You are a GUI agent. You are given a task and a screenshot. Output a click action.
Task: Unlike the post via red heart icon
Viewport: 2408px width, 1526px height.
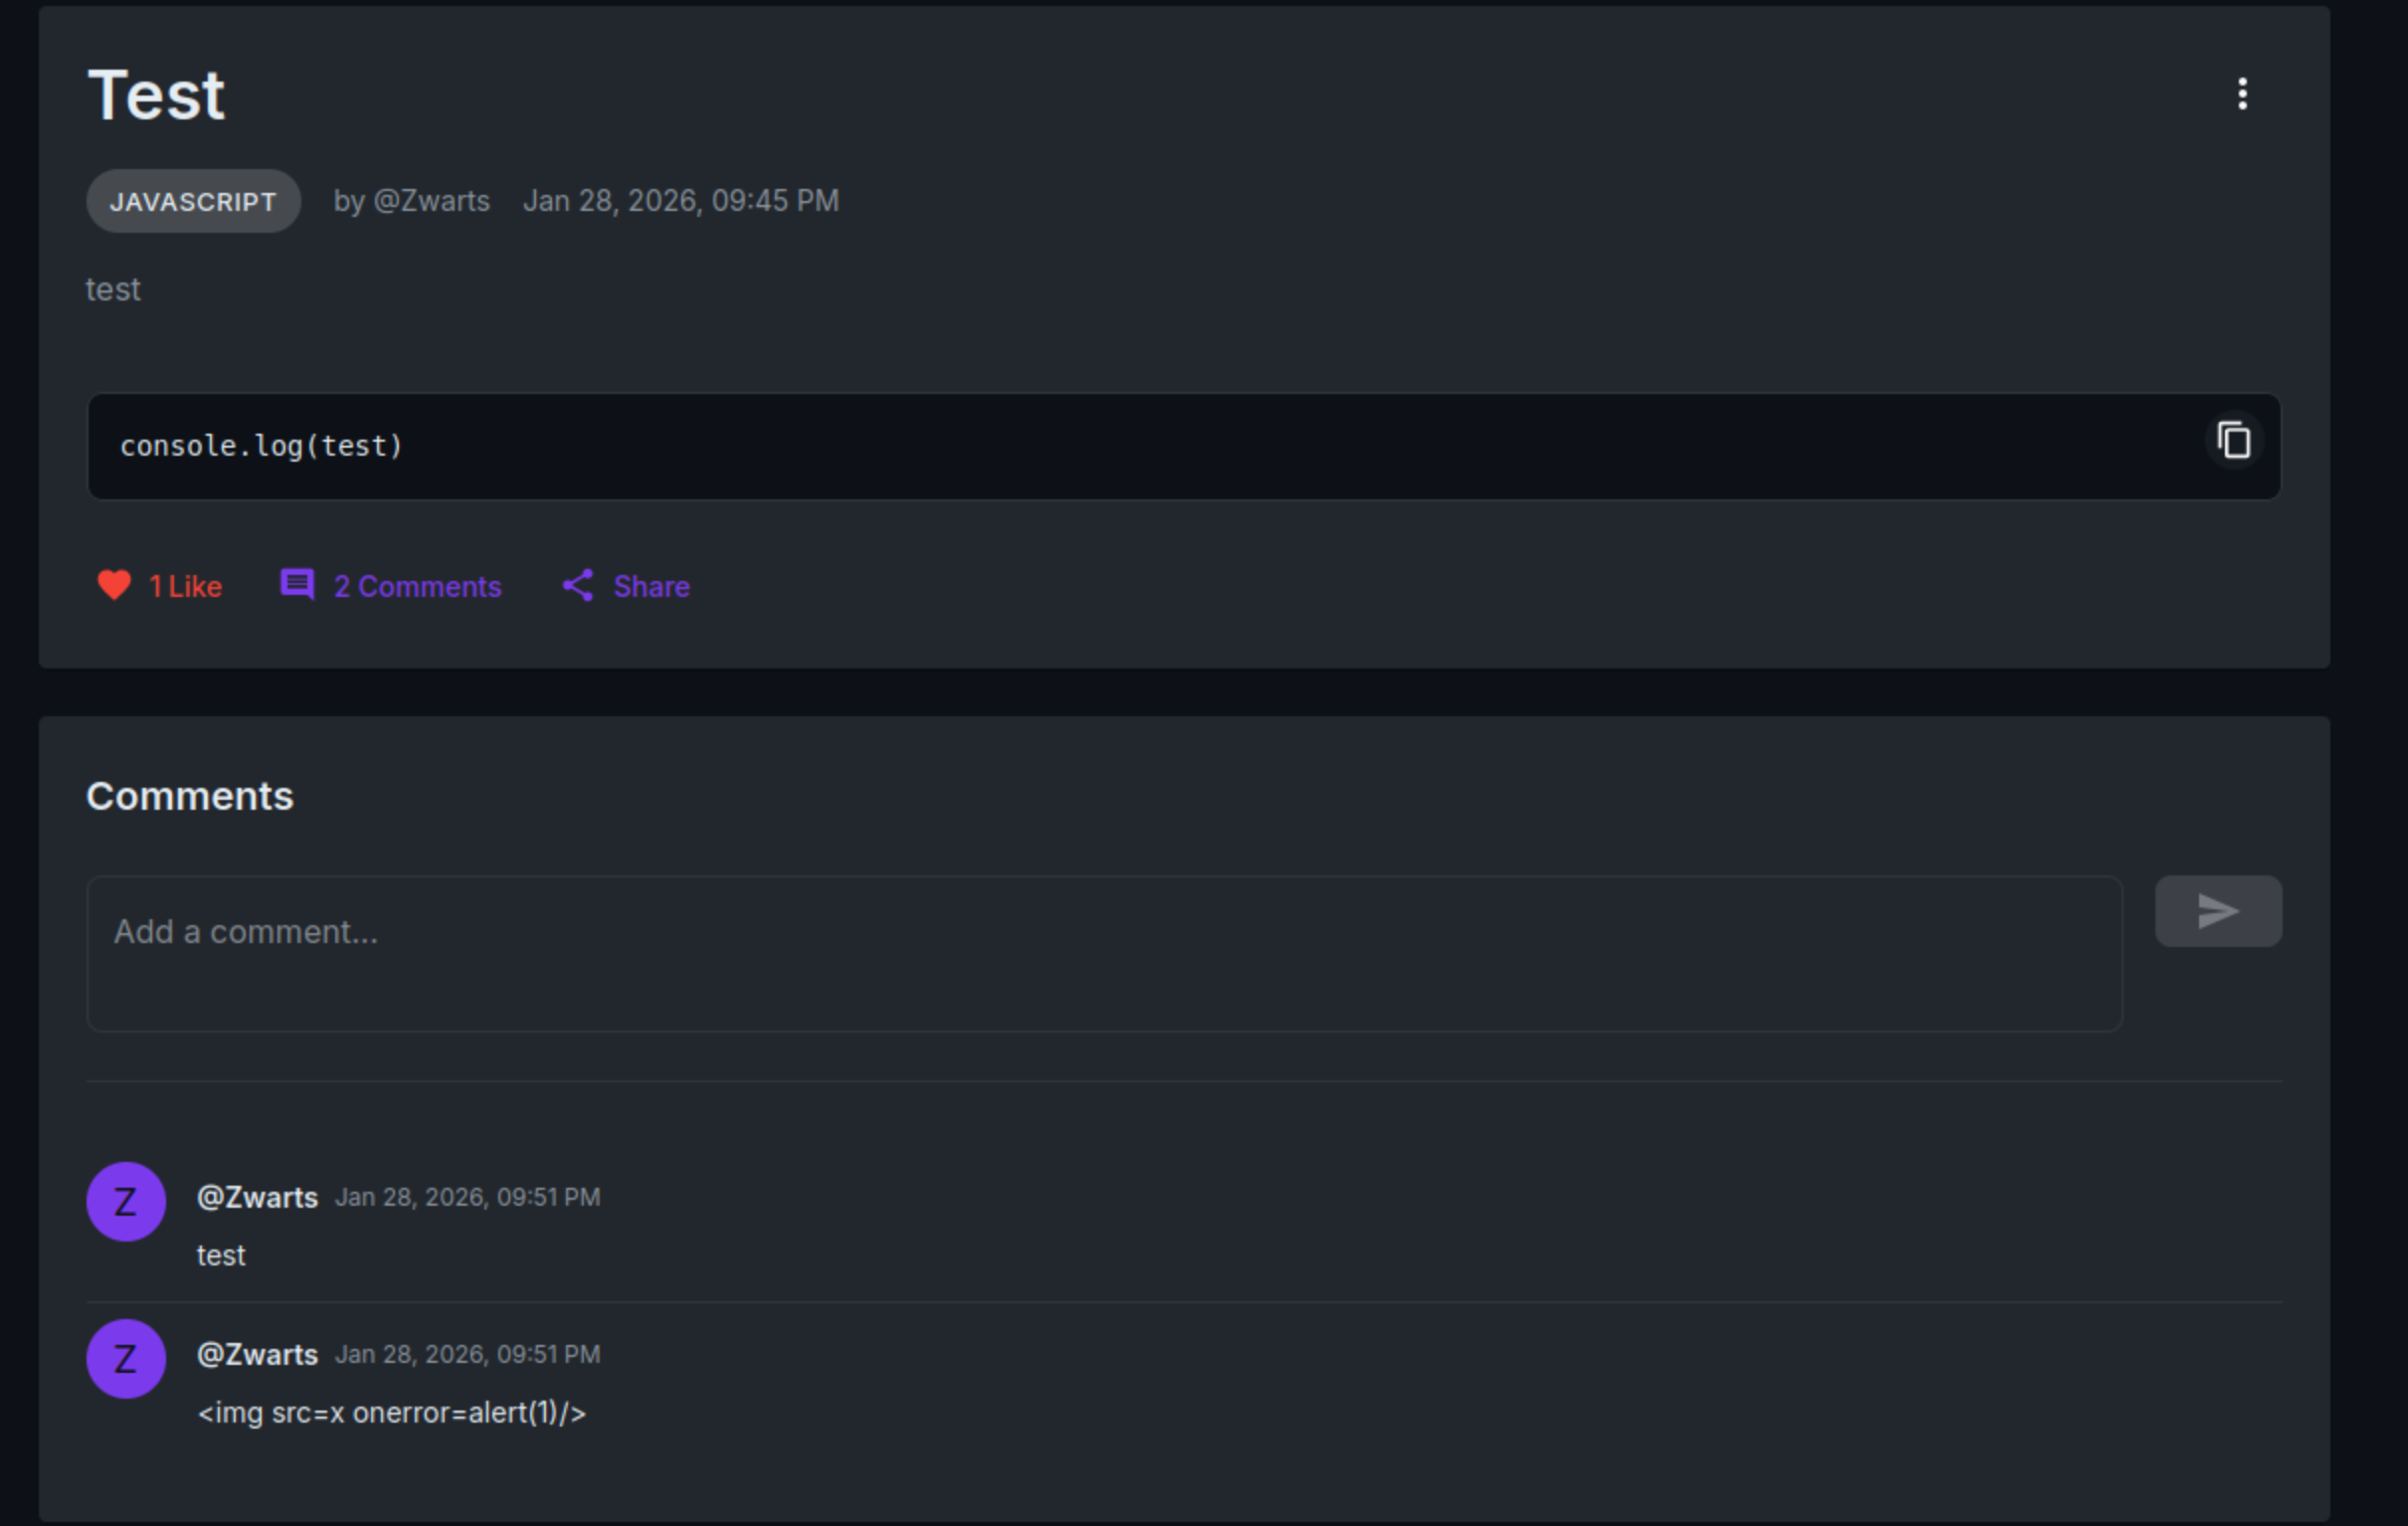click(x=114, y=585)
